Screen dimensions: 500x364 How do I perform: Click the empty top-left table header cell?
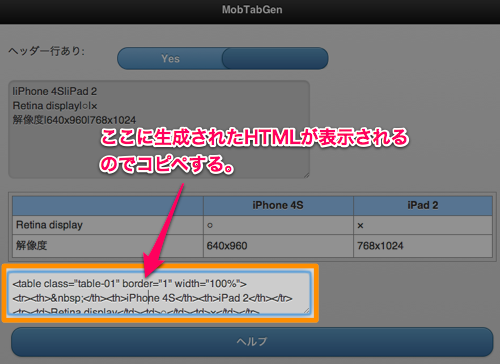point(108,205)
